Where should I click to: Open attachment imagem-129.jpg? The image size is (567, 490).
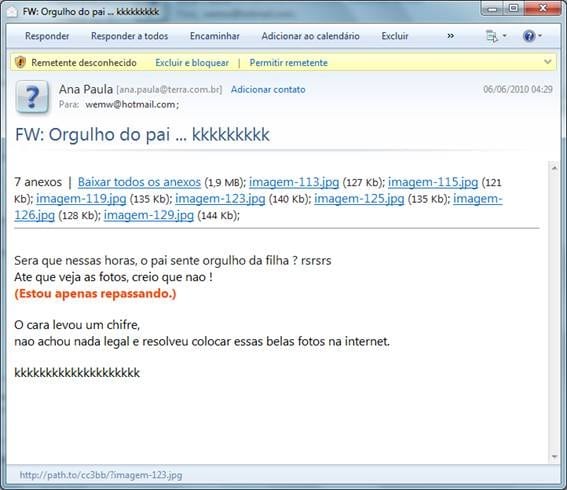pyautogui.click(x=149, y=215)
